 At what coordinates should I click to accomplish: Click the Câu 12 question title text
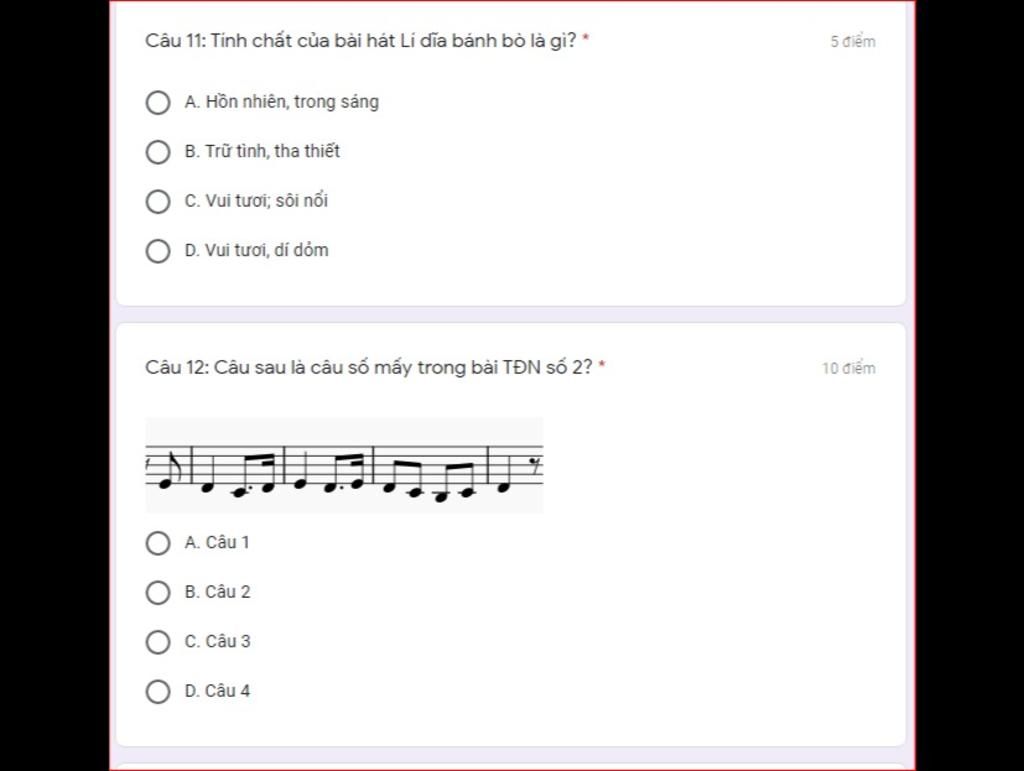click(x=369, y=368)
